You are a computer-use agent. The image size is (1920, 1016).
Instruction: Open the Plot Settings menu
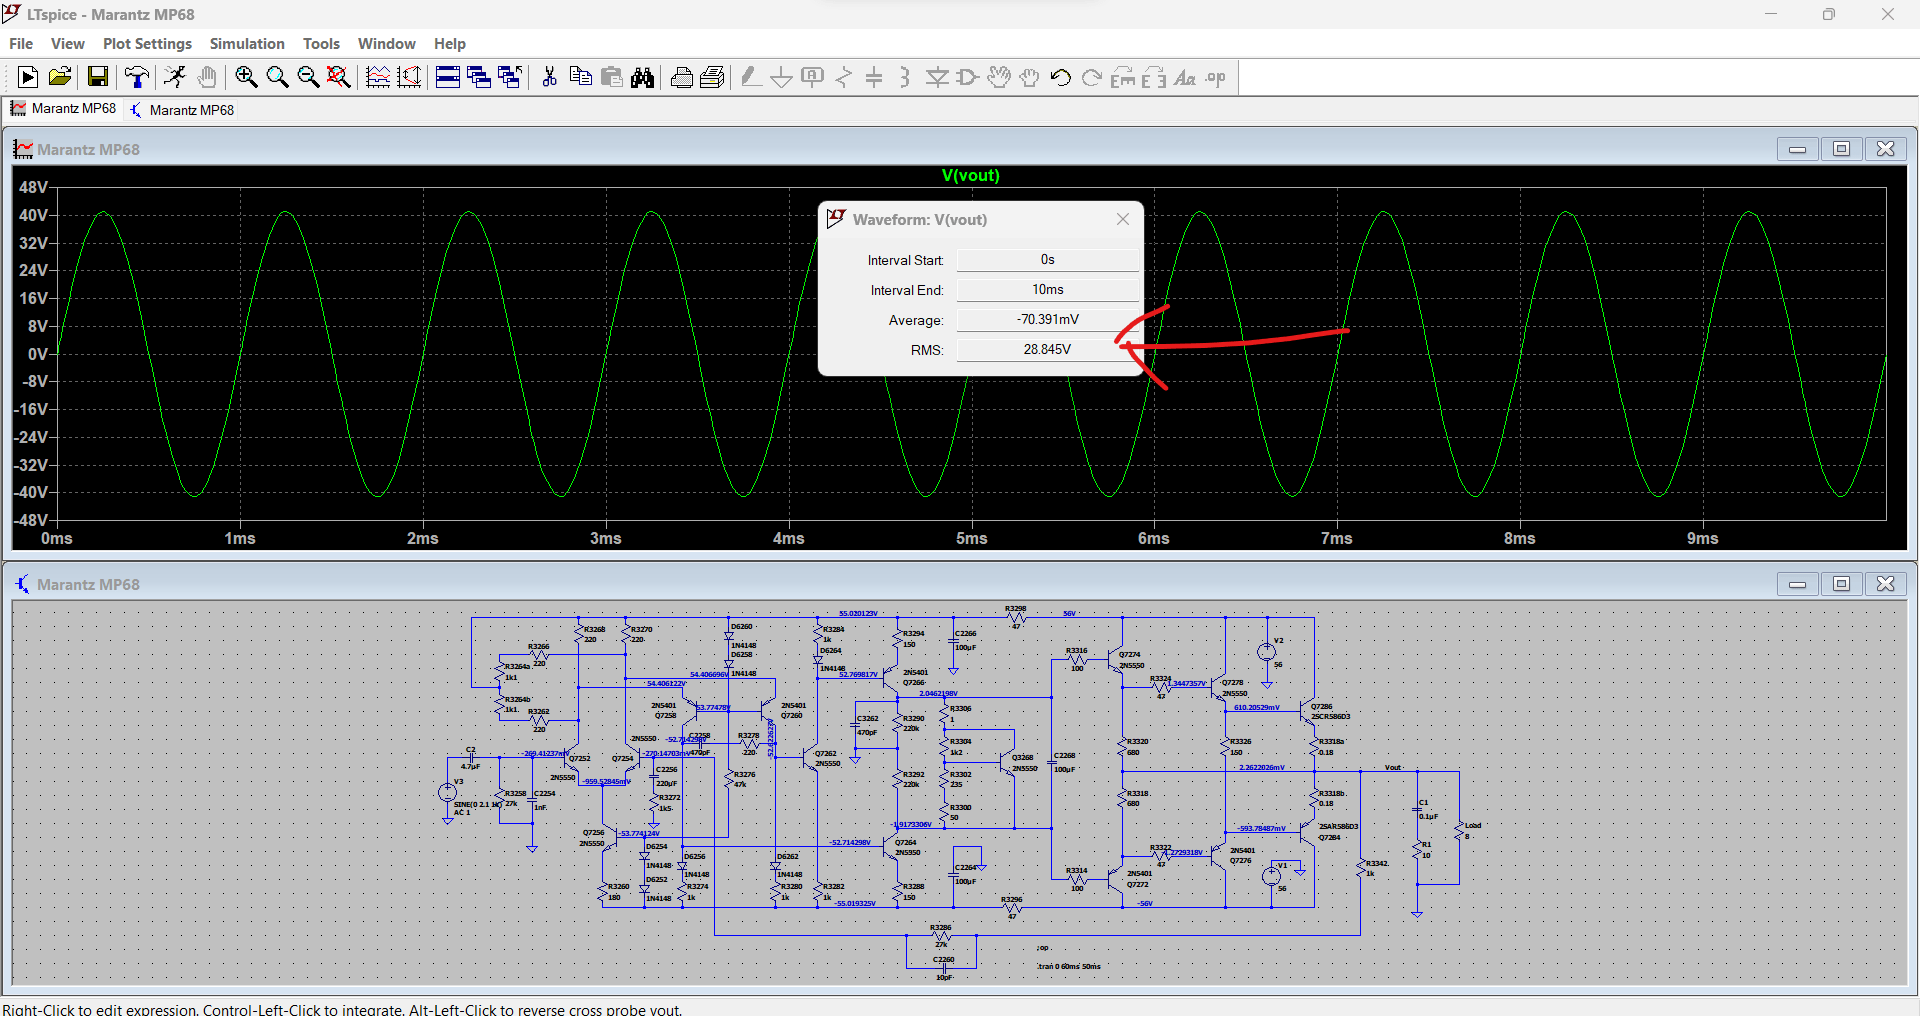pyautogui.click(x=147, y=44)
